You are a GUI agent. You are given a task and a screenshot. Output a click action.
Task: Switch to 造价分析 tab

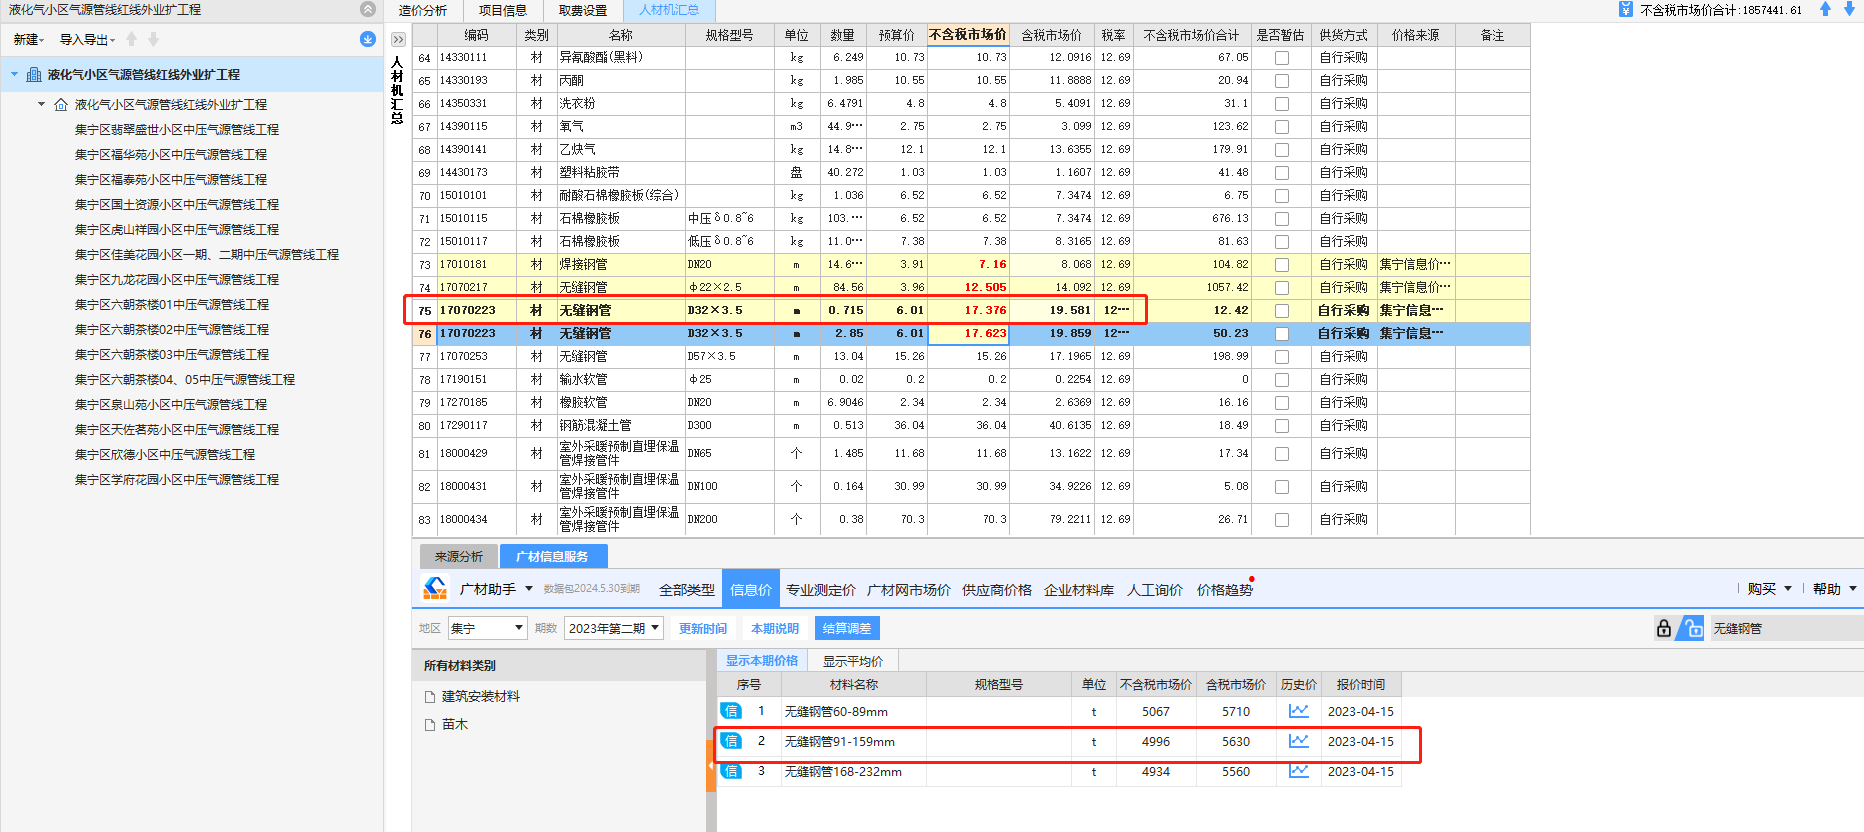click(423, 11)
